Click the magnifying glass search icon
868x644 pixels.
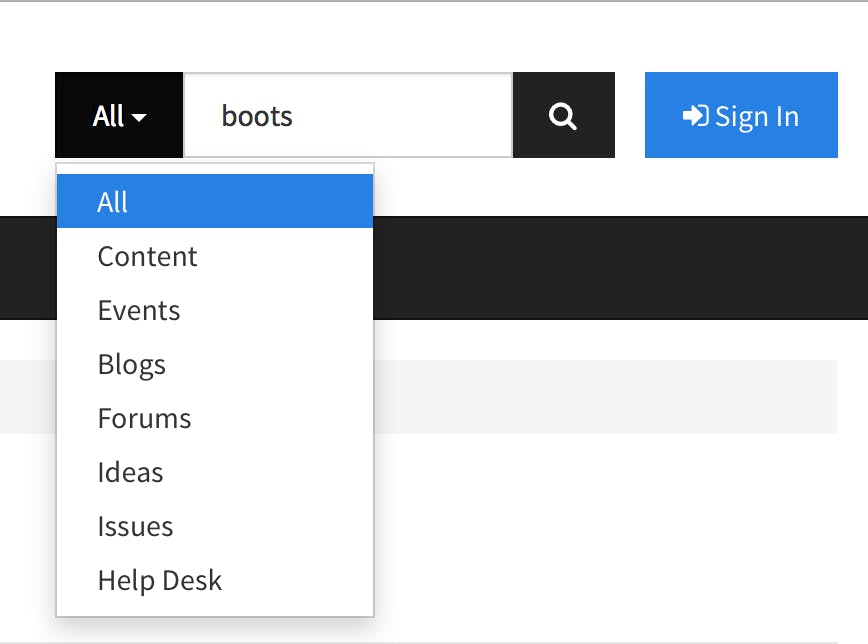point(563,116)
